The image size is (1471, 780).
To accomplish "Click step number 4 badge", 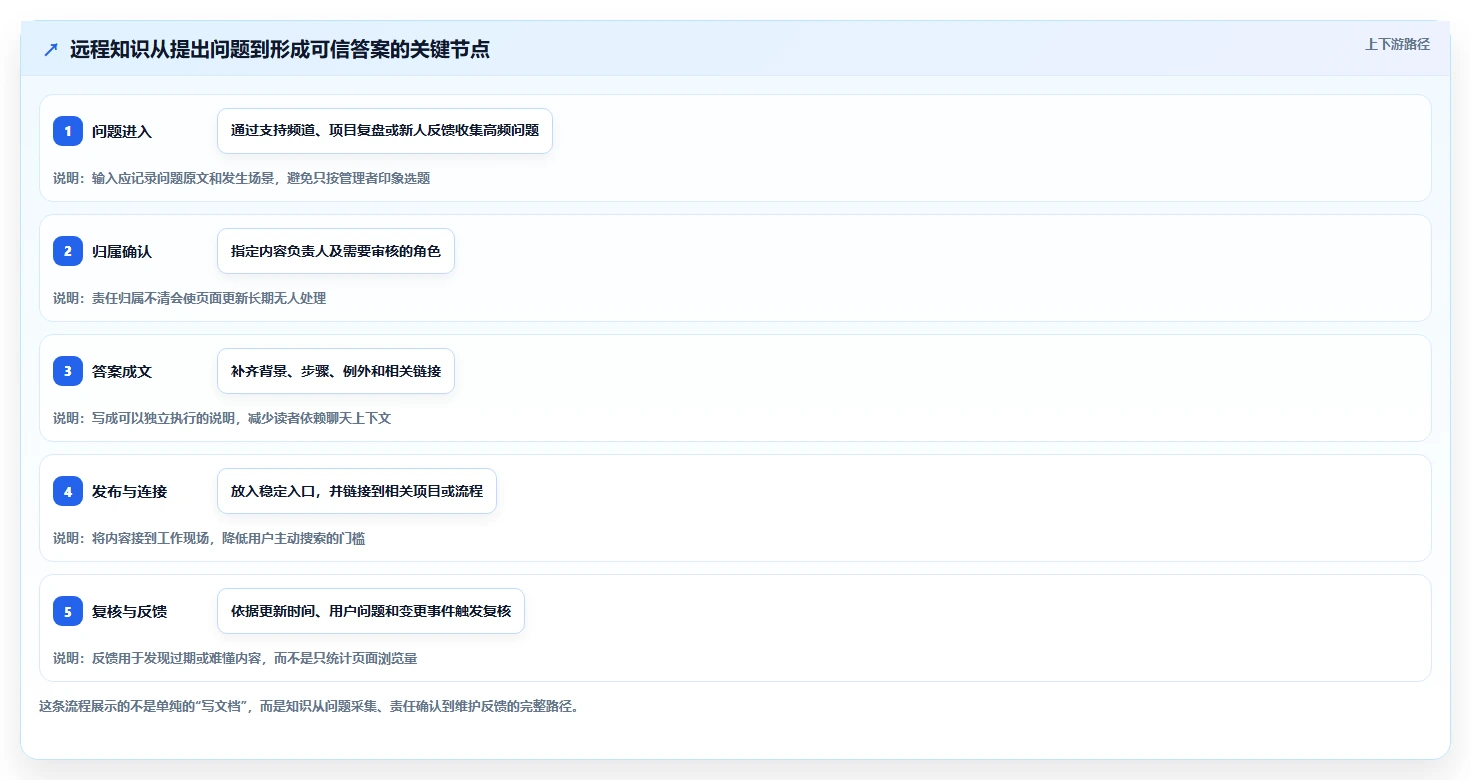I will click(68, 491).
